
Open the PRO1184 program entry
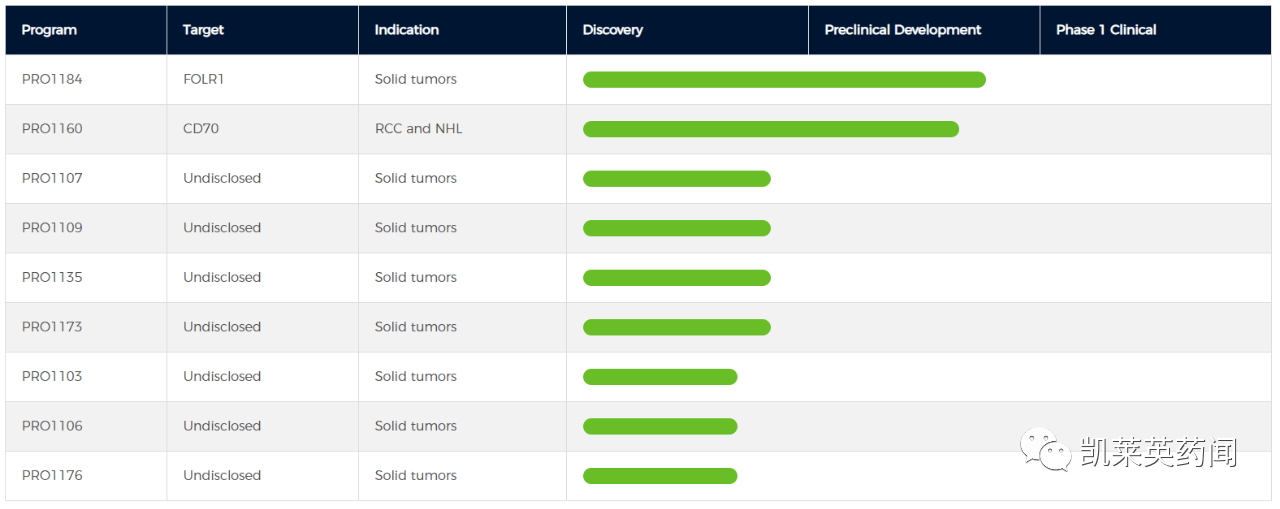pos(52,79)
